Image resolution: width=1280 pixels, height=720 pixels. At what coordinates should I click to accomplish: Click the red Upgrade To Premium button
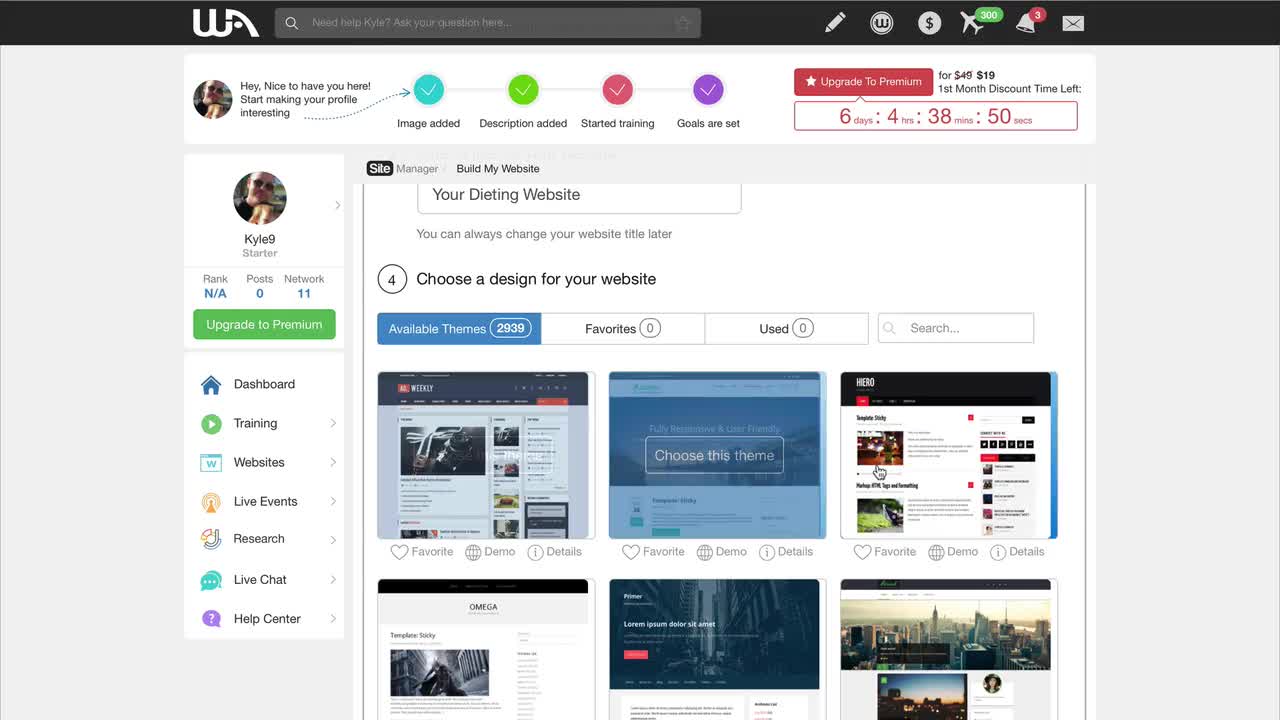[864, 82]
